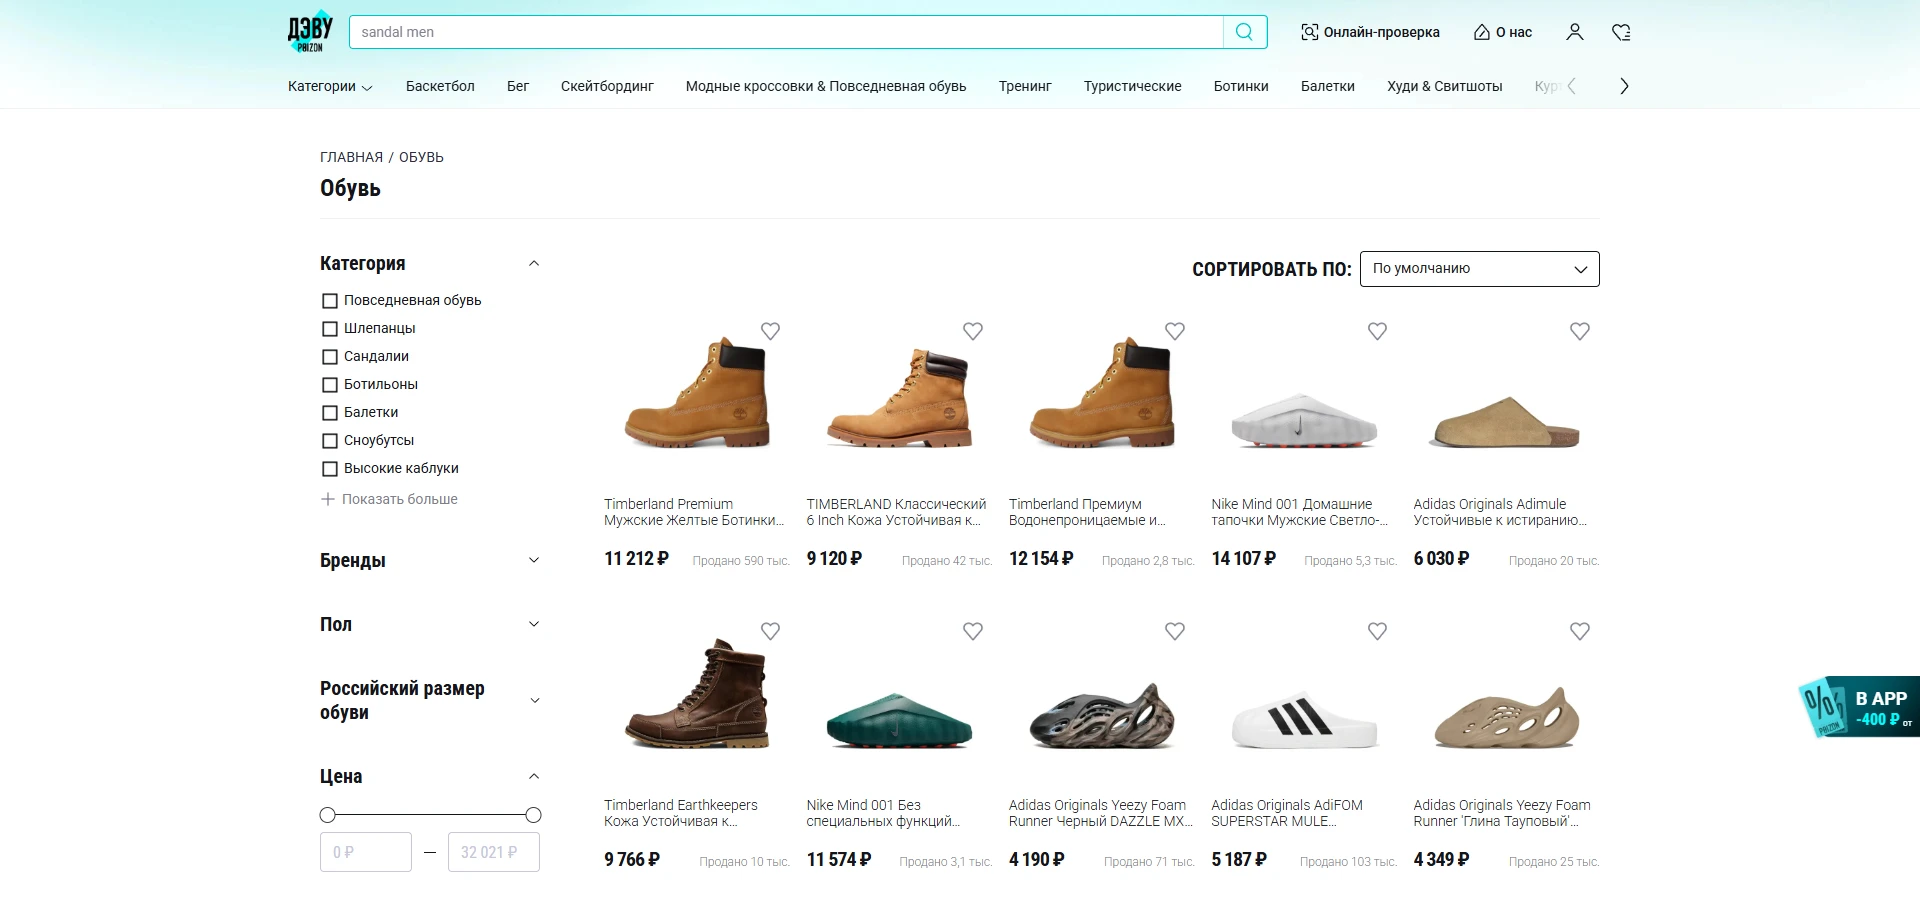Image resolution: width=1920 pixels, height=919 pixels.
Task: Open the Балетки nav category
Action: pos(1328,86)
